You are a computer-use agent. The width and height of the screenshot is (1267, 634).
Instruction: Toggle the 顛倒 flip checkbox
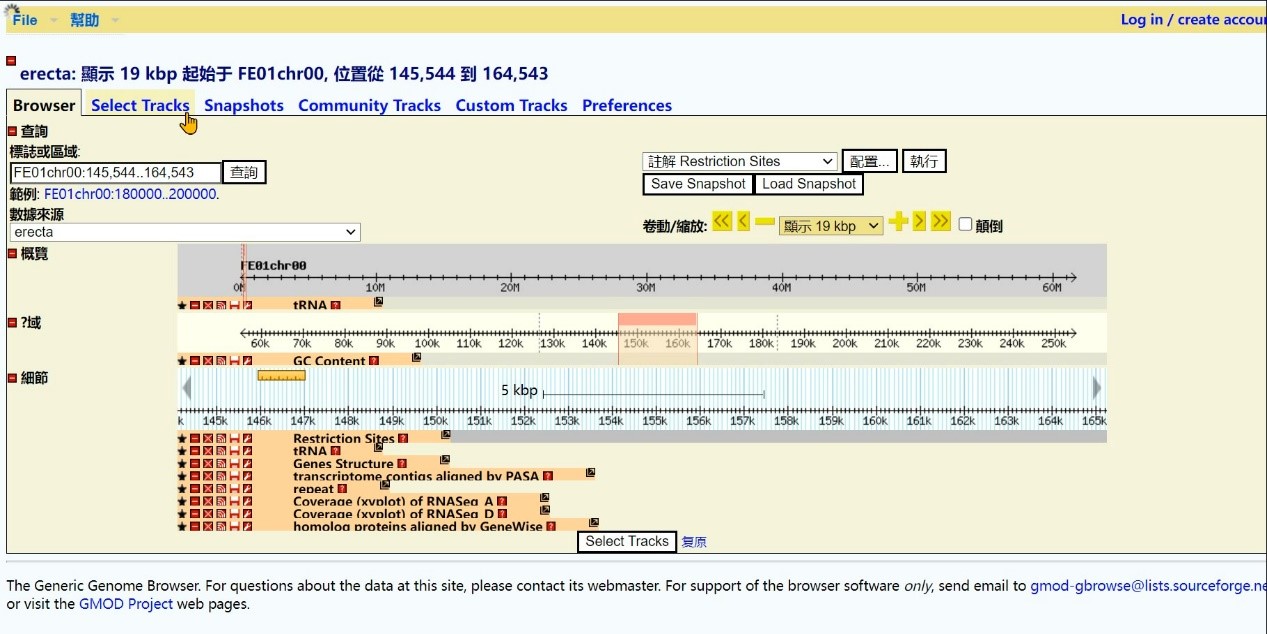pyautogui.click(x=965, y=225)
